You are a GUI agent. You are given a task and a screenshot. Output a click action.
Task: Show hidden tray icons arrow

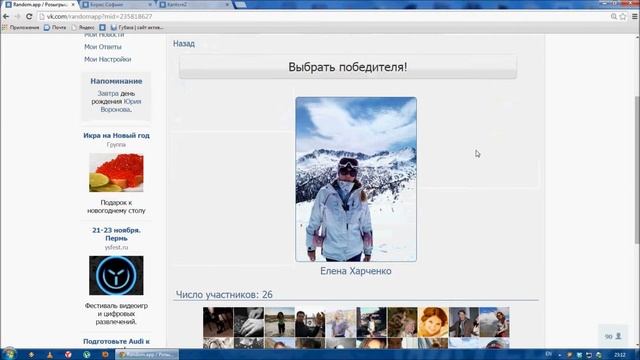[x=560, y=355]
